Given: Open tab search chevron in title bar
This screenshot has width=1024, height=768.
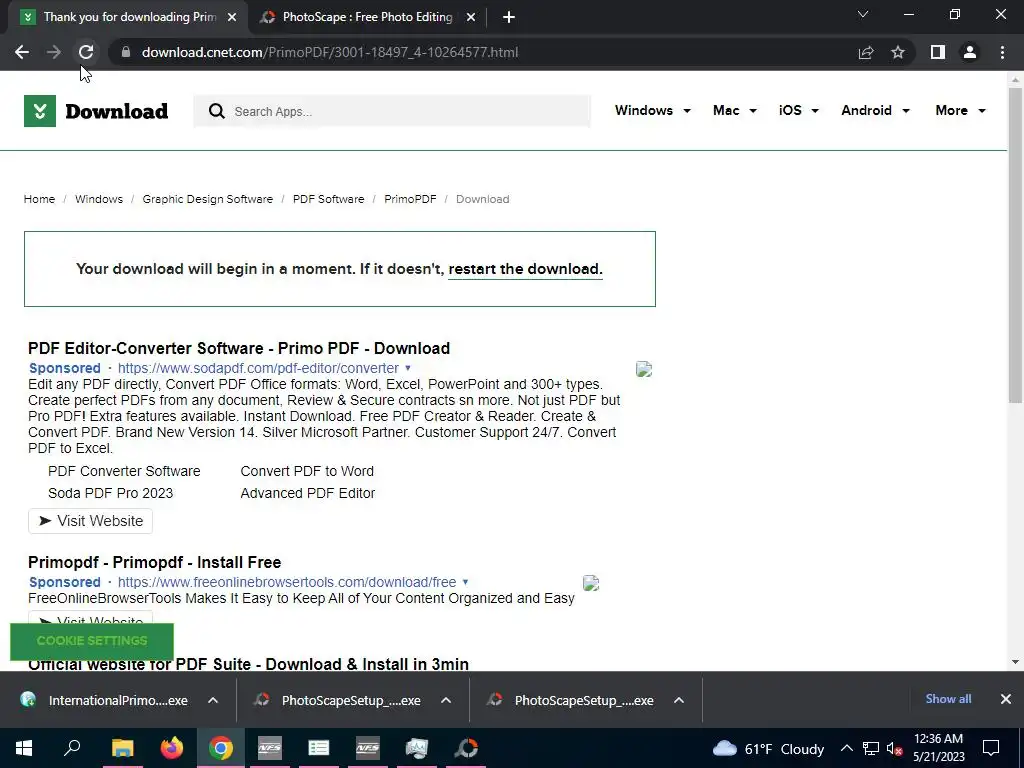Looking at the screenshot, I should pos(863,14).
